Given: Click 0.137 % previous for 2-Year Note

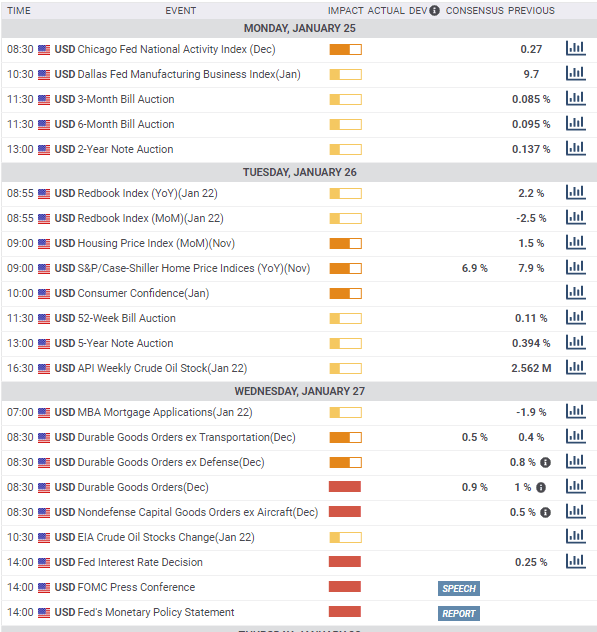Looking at the screenshot, I should (x=531, y=149).
